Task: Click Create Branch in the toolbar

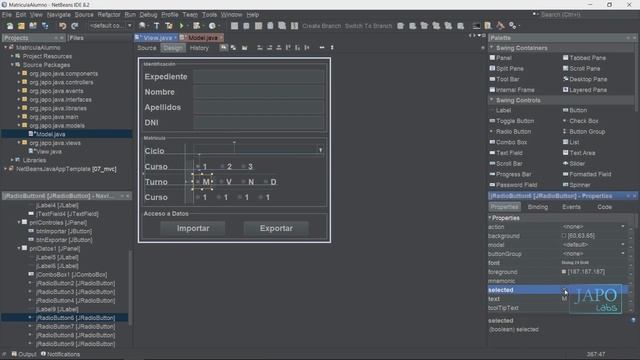Action: pyautogui.click(x=321, y=26)
